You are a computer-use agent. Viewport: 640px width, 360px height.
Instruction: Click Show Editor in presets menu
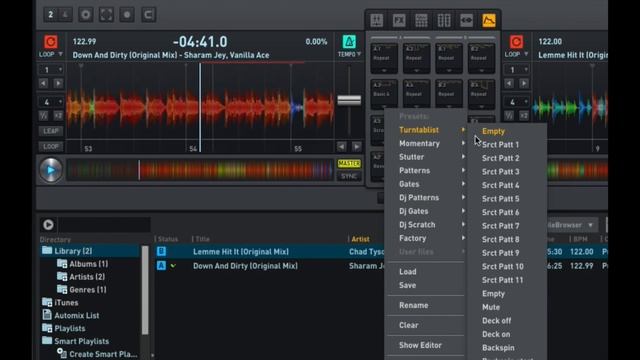(x=420, y=345)
